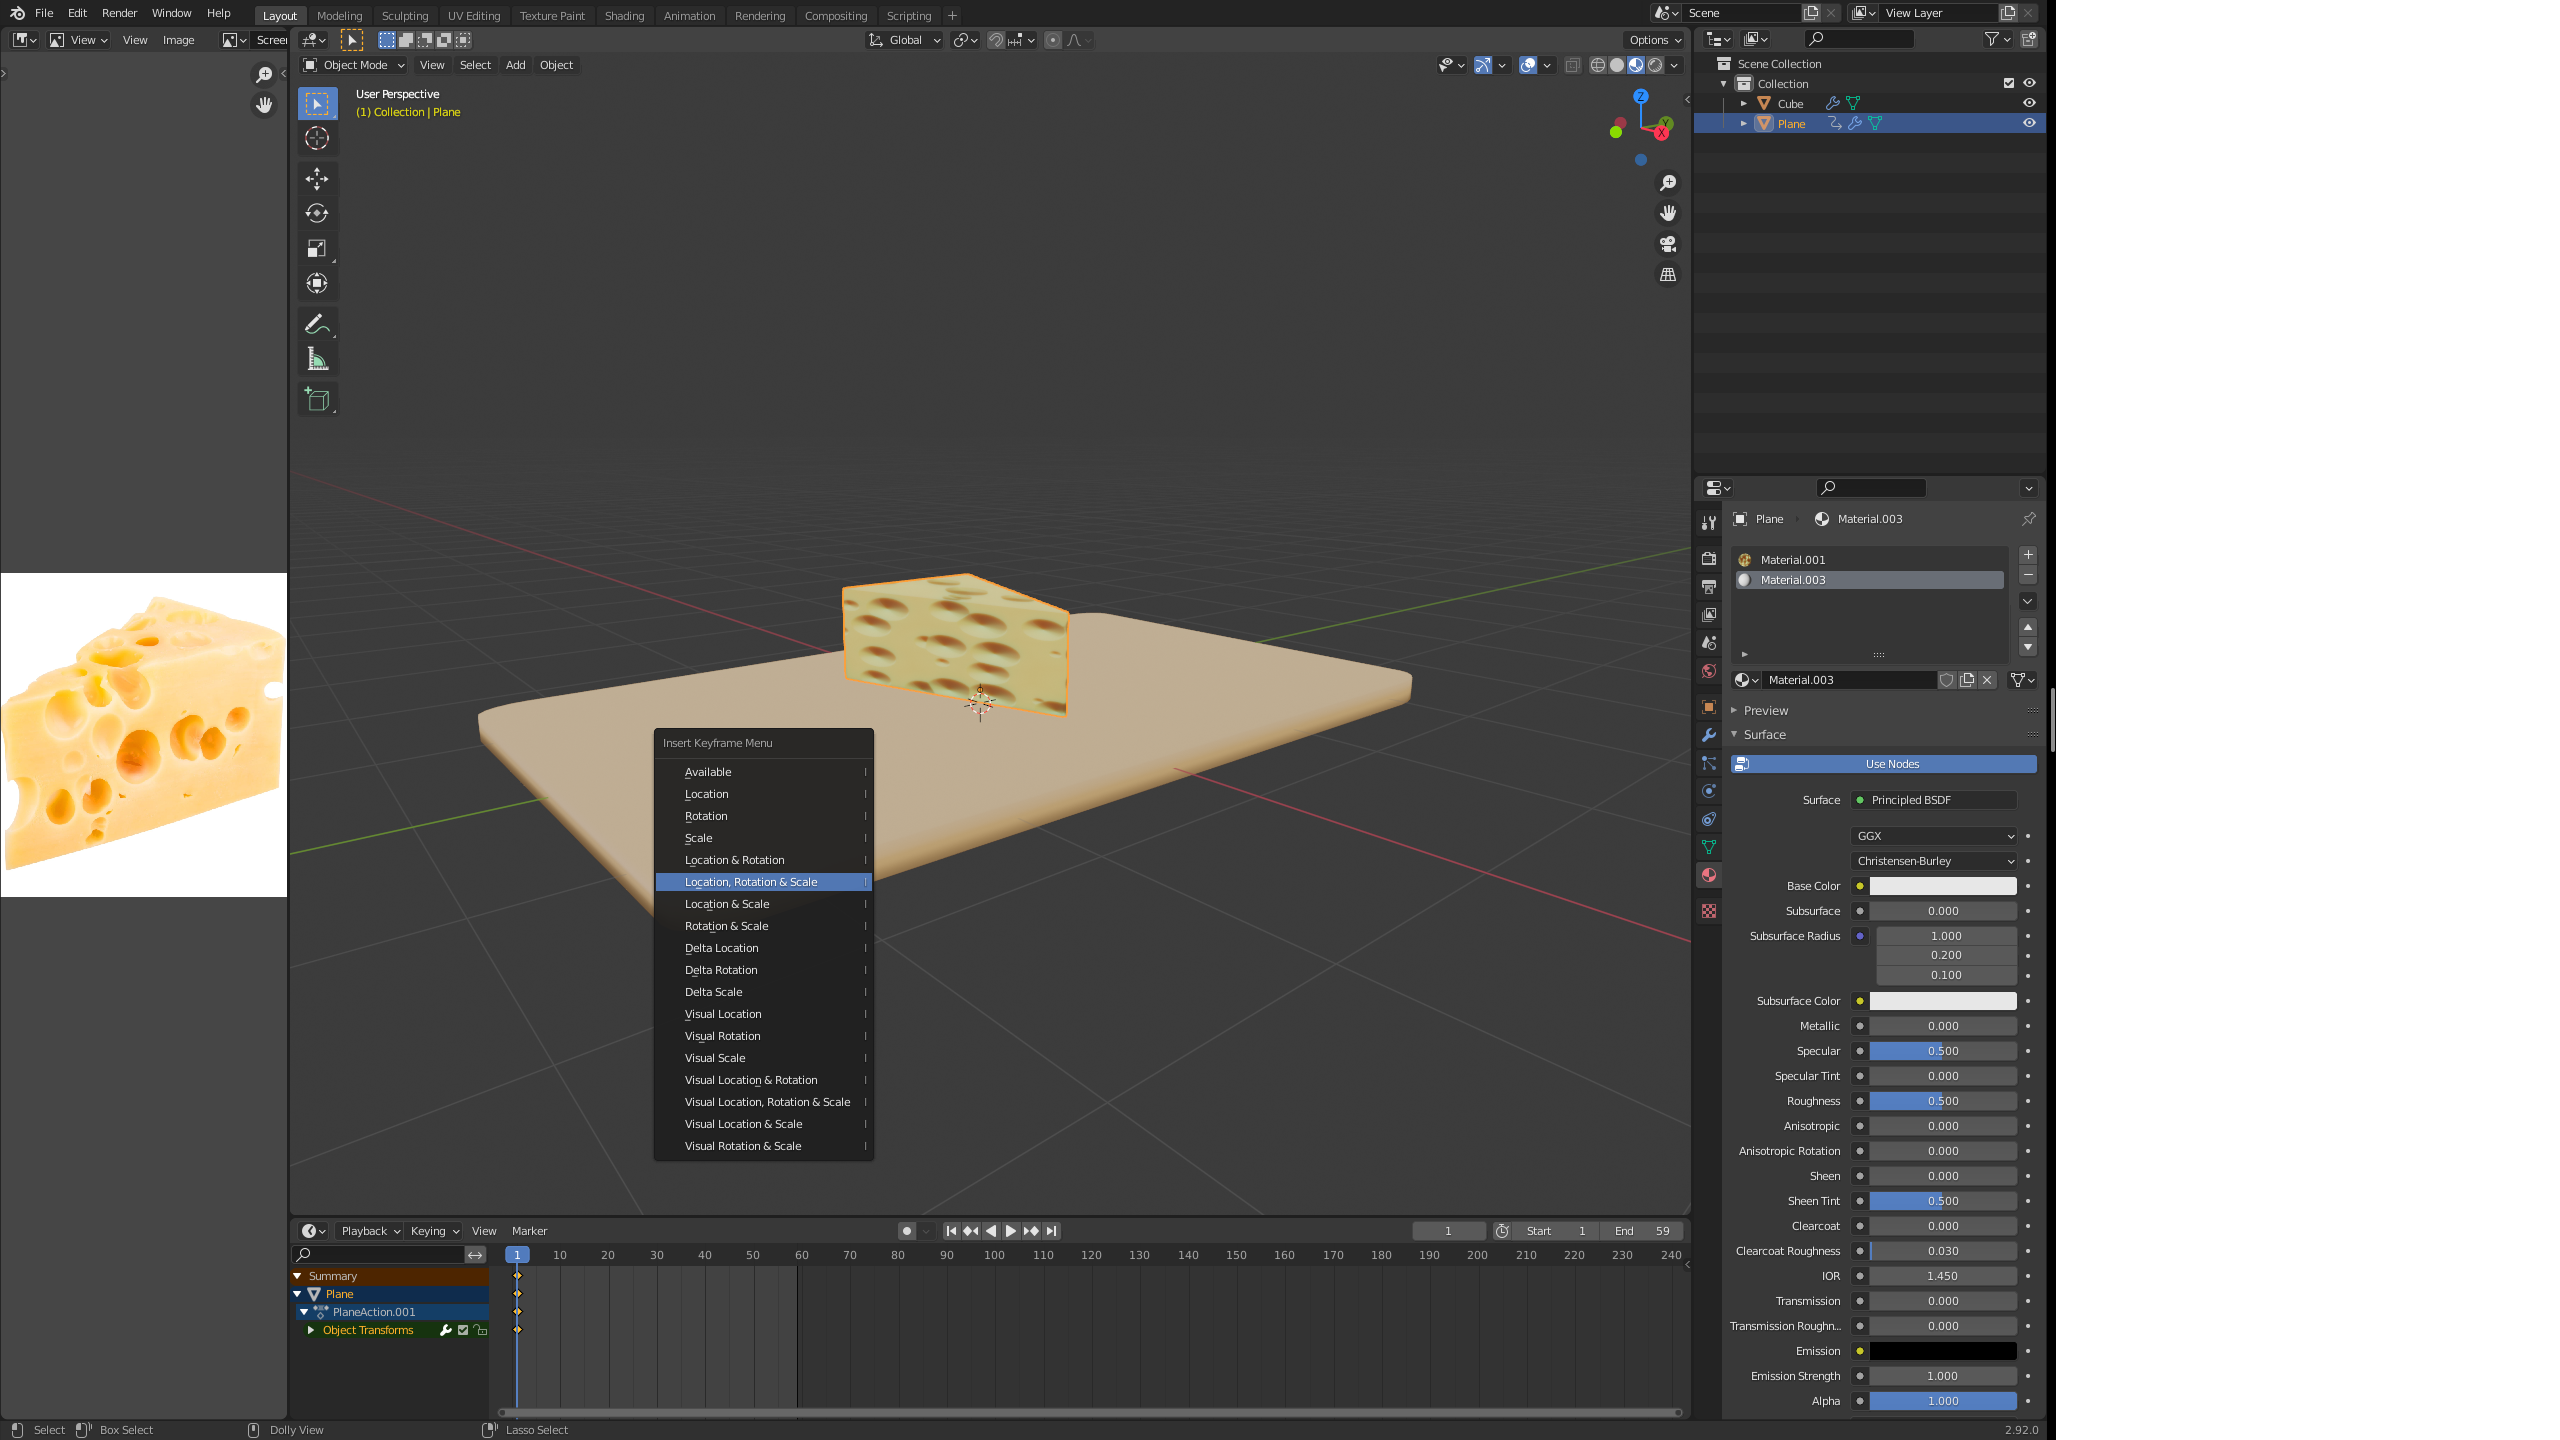Viewport: 2560px width, 1440px height.
Task: Select the Move tool in the viewport toolbar
Action: (317, 179)
